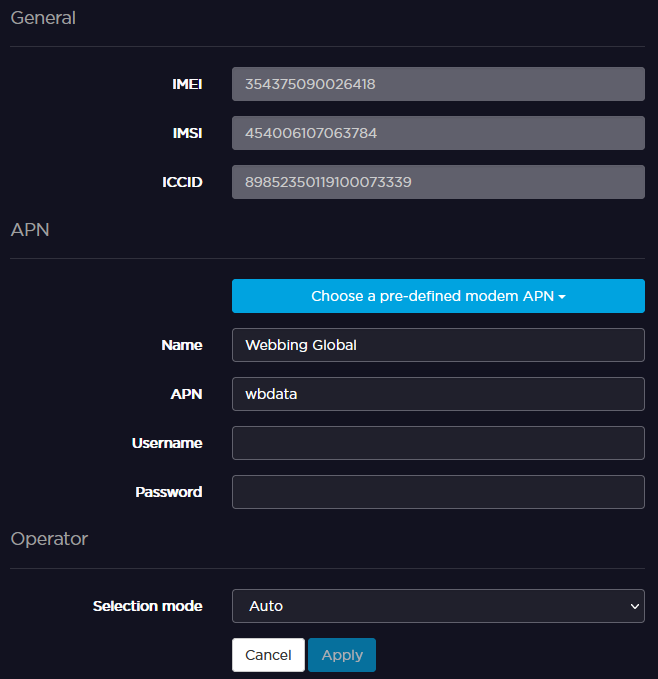This screenshot has height=679, width=658.
Task: Open the pre-defined modem APN dropdown
Action: pyautogui.click(x=438, y=296)
